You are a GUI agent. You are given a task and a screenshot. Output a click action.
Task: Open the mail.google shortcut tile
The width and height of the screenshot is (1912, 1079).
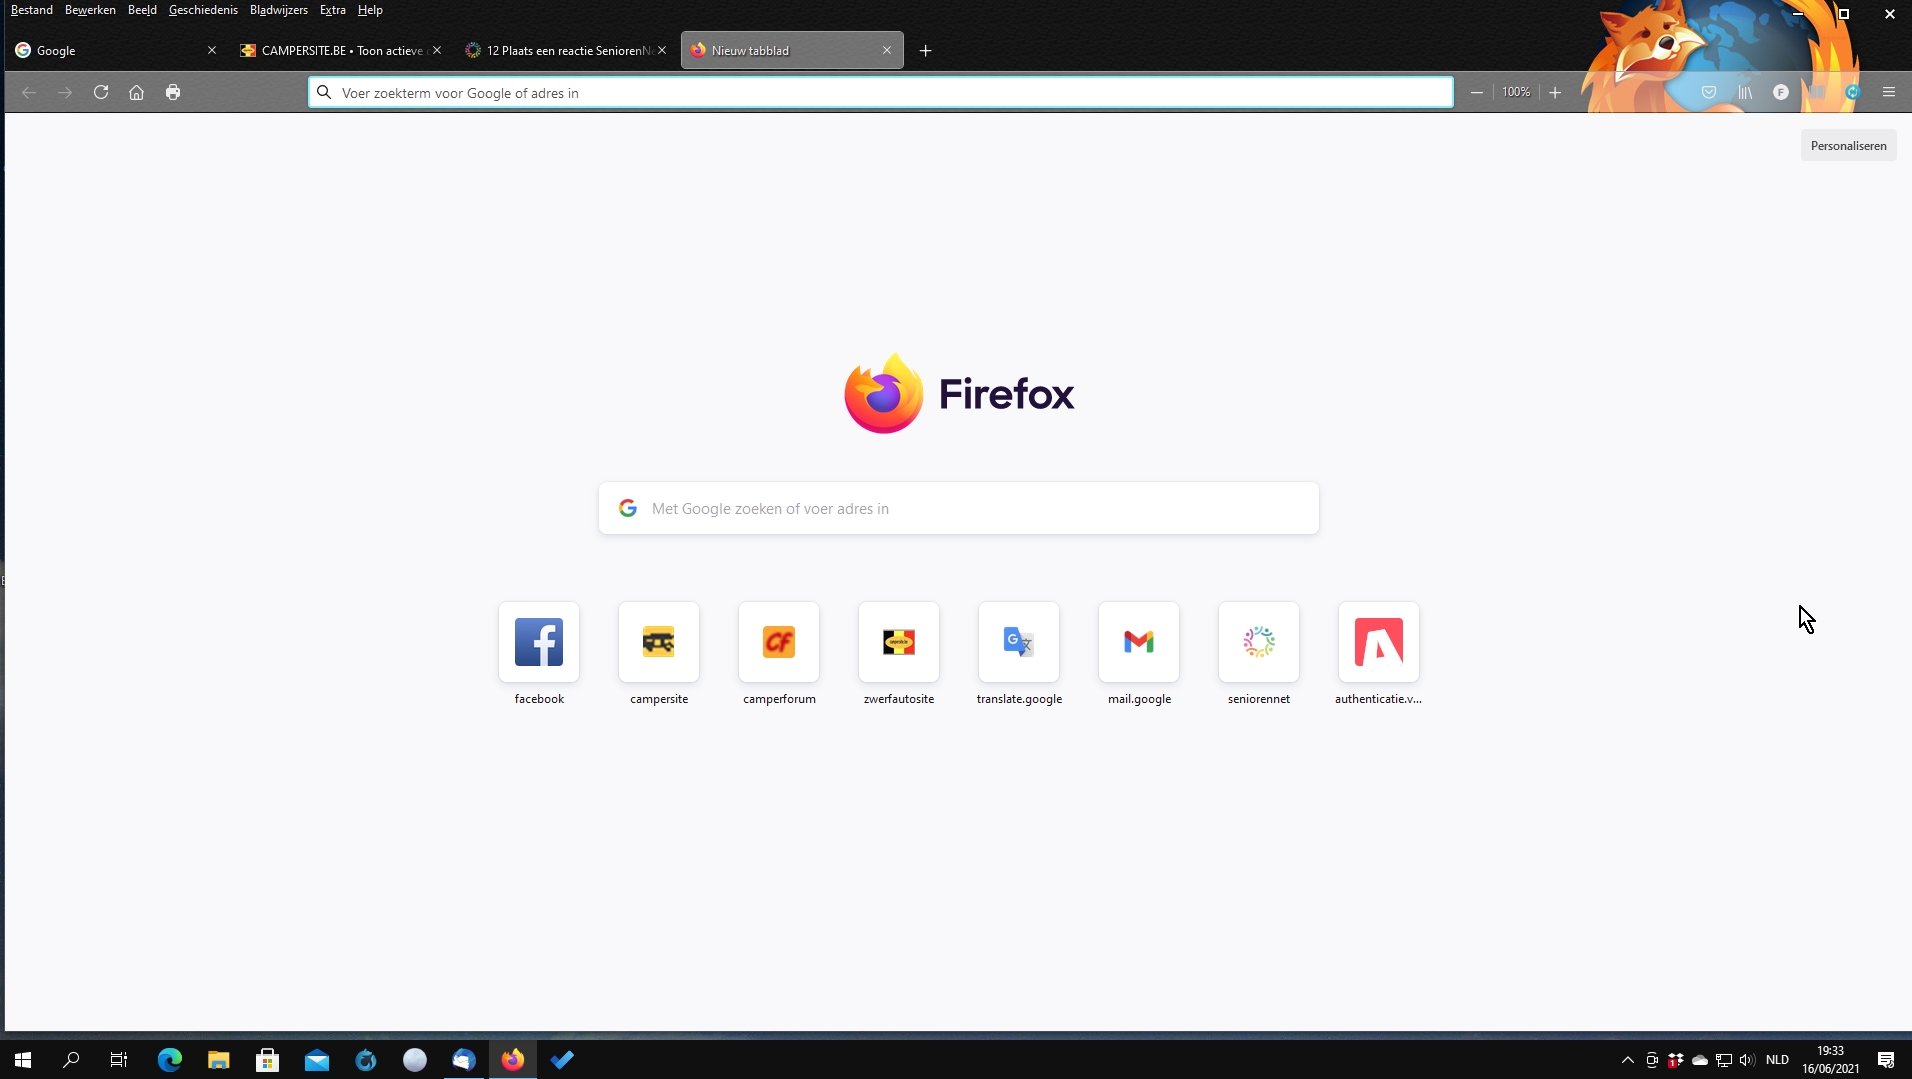[x=1139, y=642]
